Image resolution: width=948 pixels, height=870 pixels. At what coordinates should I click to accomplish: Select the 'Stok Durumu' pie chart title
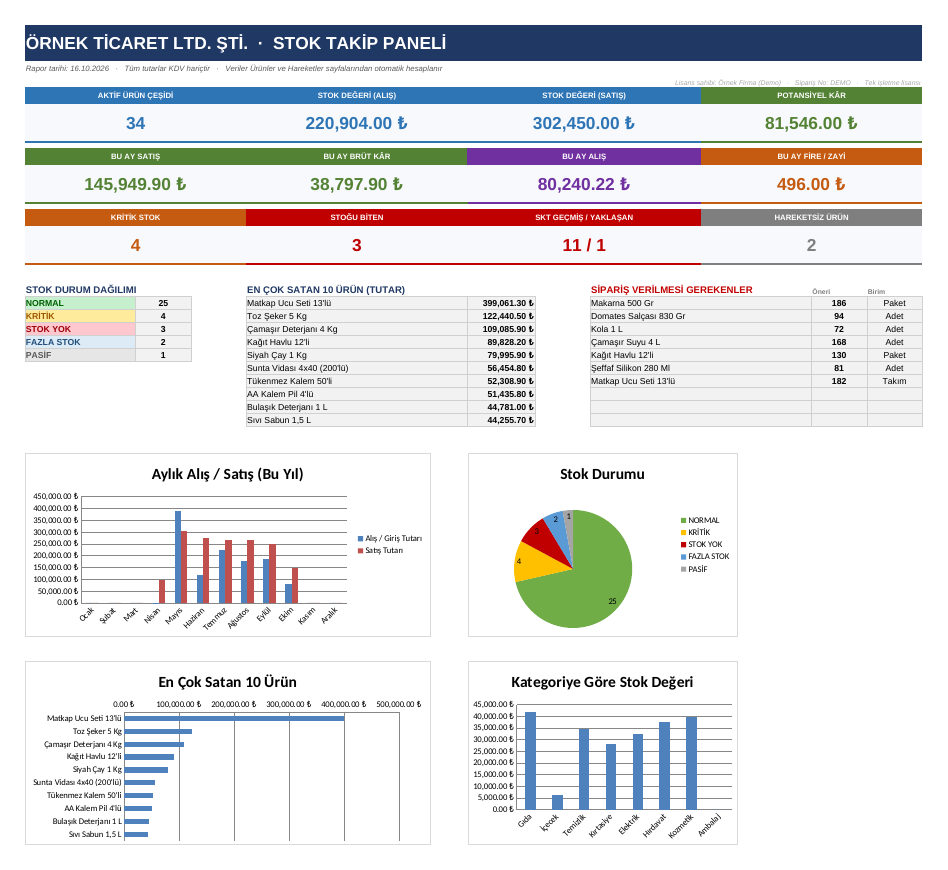[x=602, y=475]
